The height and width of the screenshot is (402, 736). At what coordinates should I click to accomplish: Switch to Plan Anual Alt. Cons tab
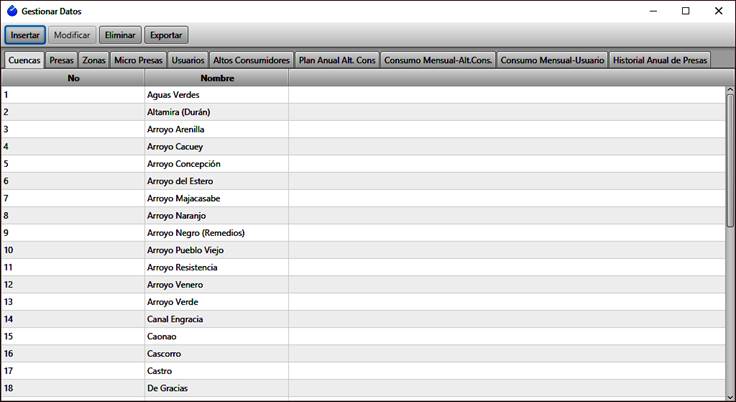tap(338, 60)
